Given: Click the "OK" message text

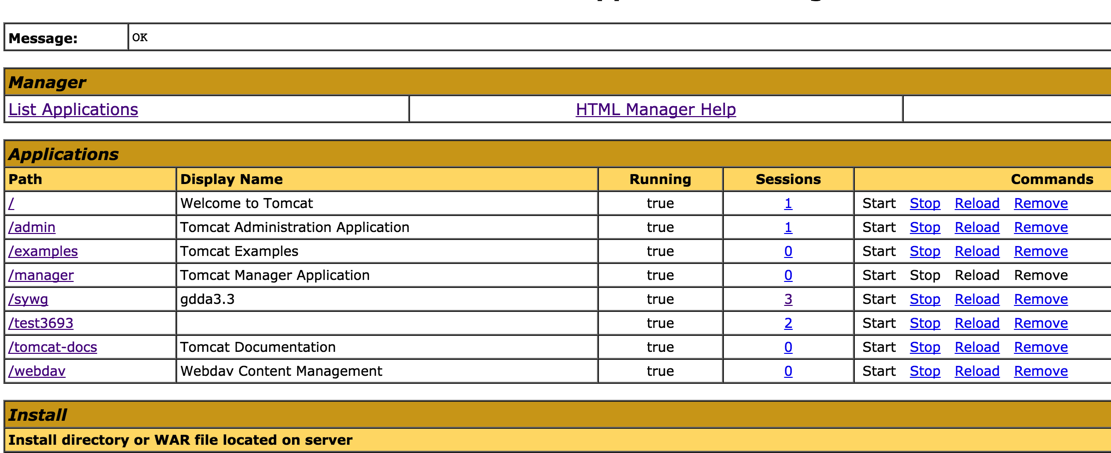Looking at the screenshot, I should click(x=140, y=38).
